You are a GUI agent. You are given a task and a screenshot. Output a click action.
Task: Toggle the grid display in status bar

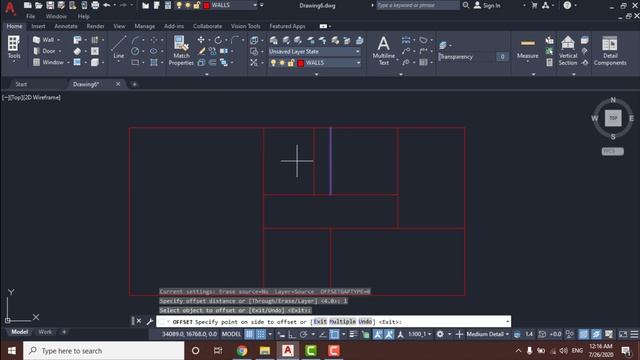tap(249, 334)
